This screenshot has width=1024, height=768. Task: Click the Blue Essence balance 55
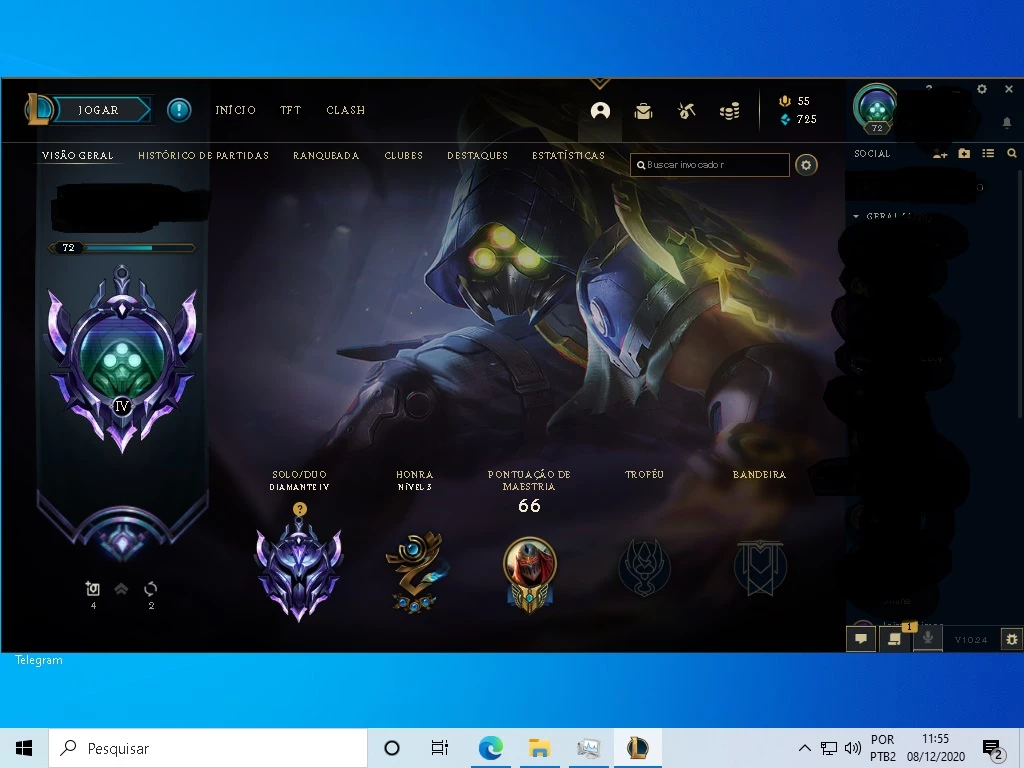[x=795, y=101]
